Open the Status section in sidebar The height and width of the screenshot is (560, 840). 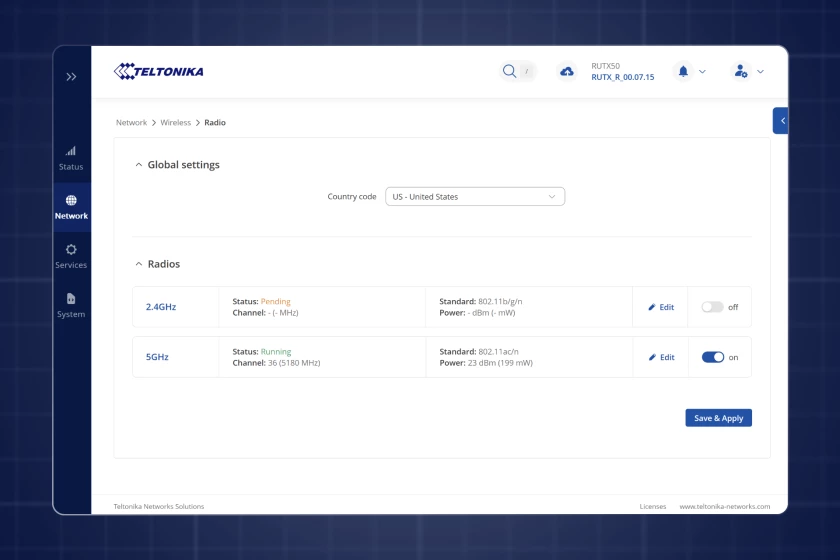(71, 158)
